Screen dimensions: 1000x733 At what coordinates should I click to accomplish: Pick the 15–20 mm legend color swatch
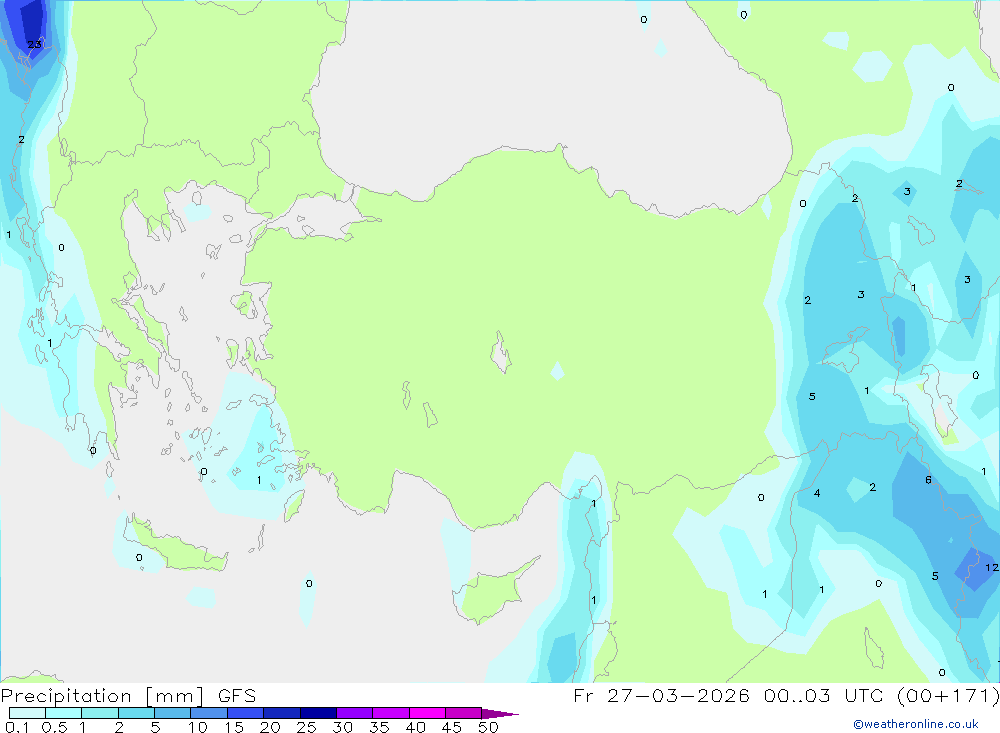[246, 713]
